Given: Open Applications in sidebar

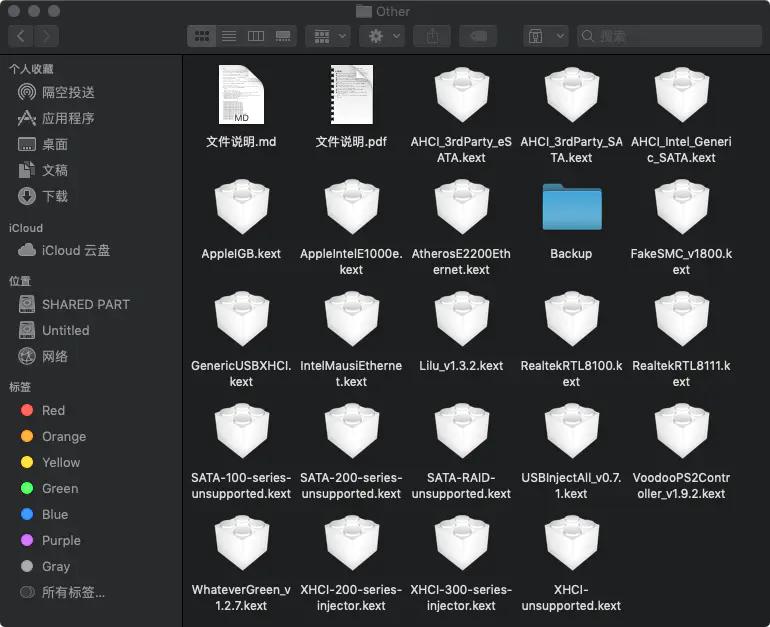Looking at the screenshot, I should (x=56, y=118).
